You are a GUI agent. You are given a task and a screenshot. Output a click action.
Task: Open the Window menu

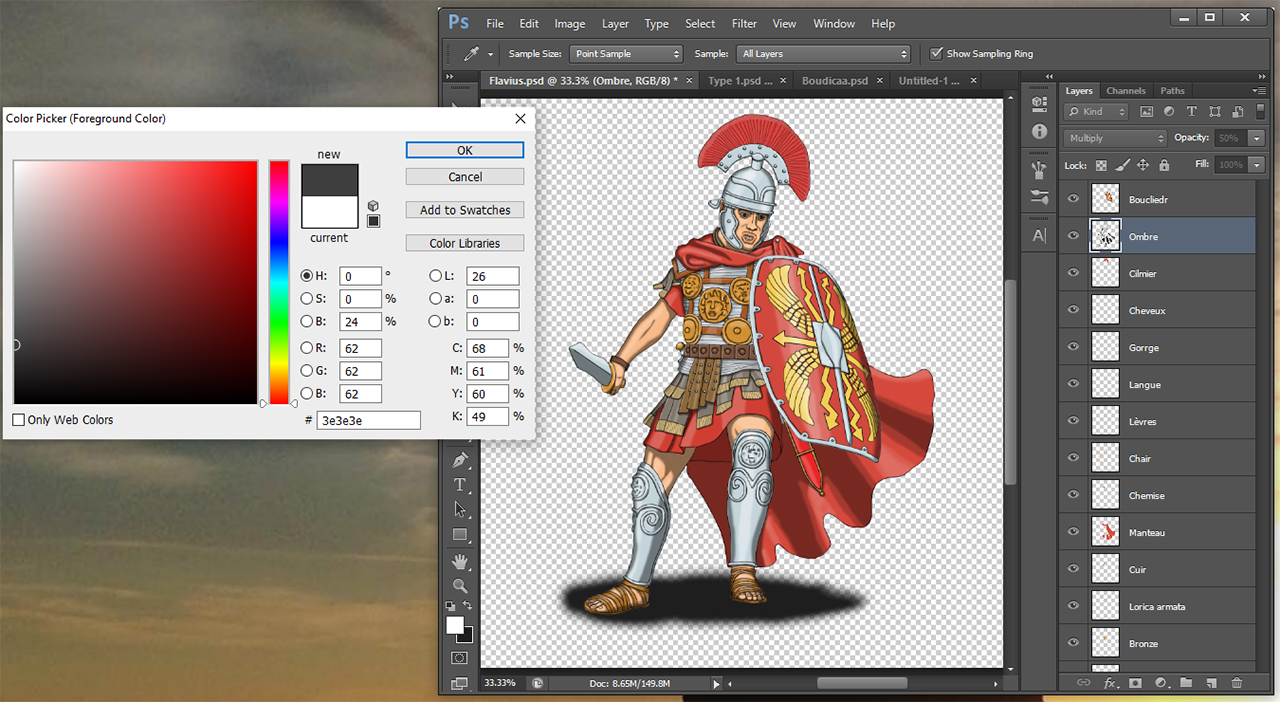[834, 24]
